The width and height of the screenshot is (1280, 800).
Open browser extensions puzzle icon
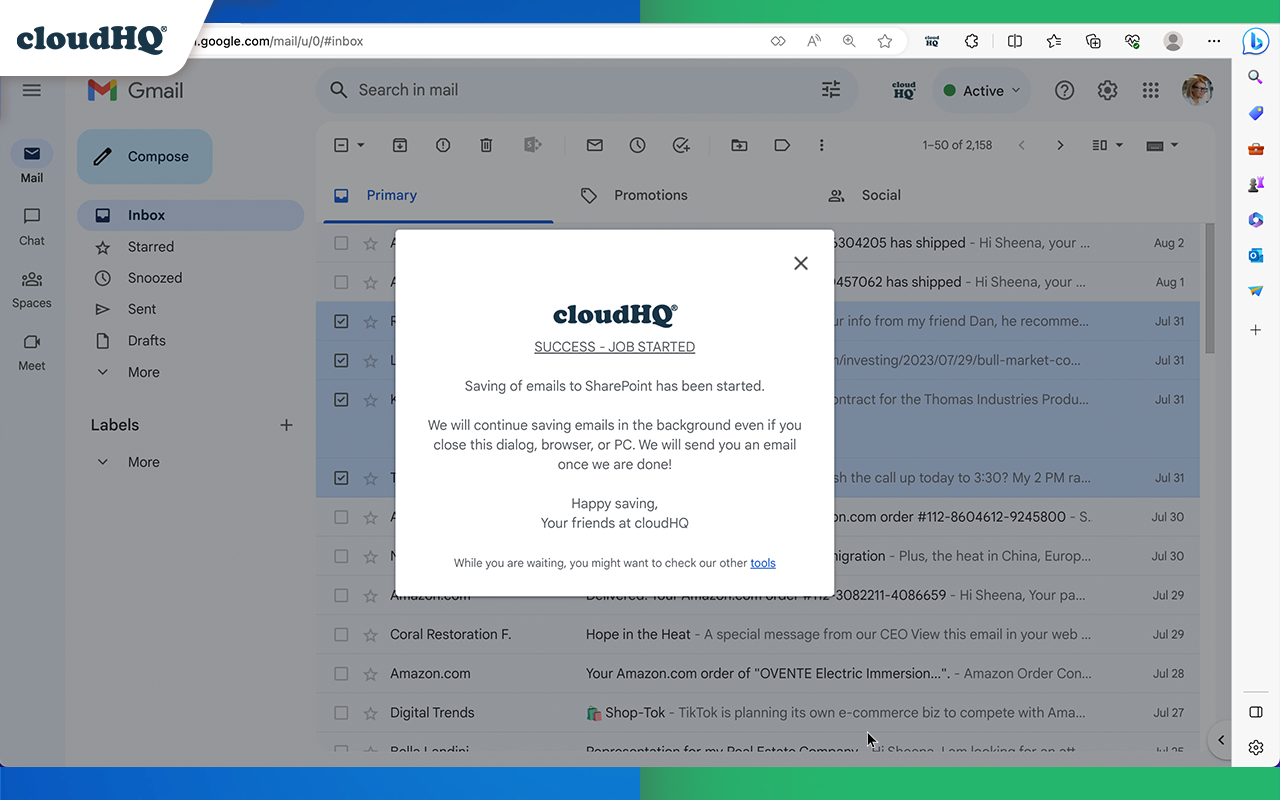(x=971, y=41)
